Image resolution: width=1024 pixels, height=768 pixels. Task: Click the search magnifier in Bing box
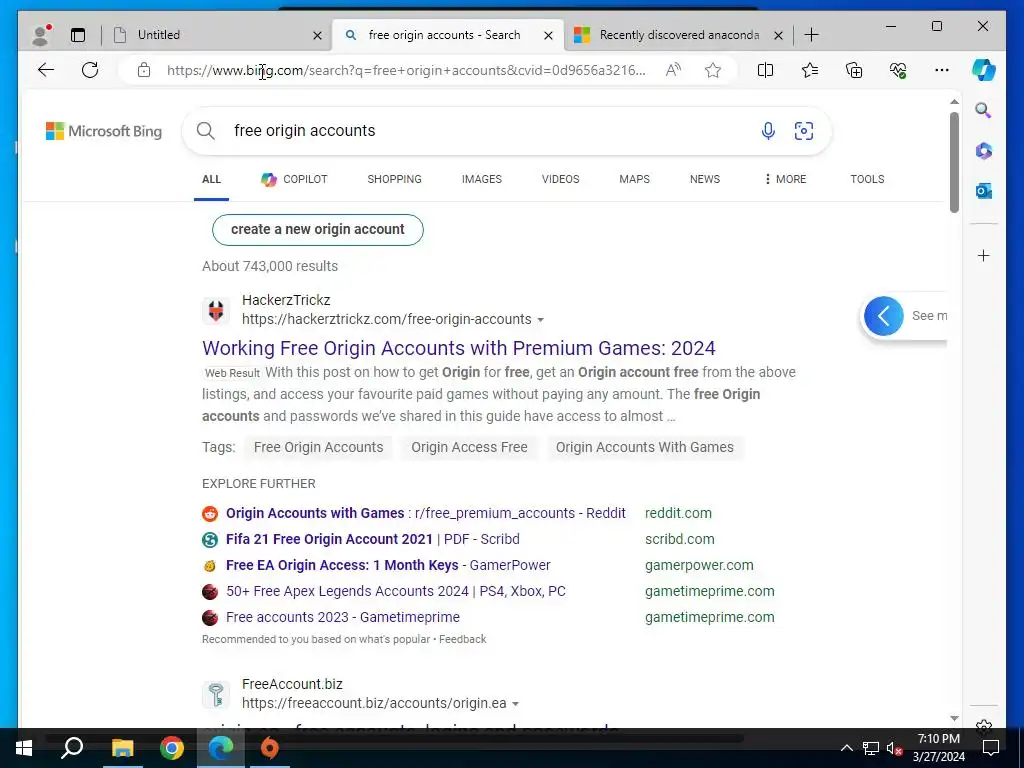206,131
